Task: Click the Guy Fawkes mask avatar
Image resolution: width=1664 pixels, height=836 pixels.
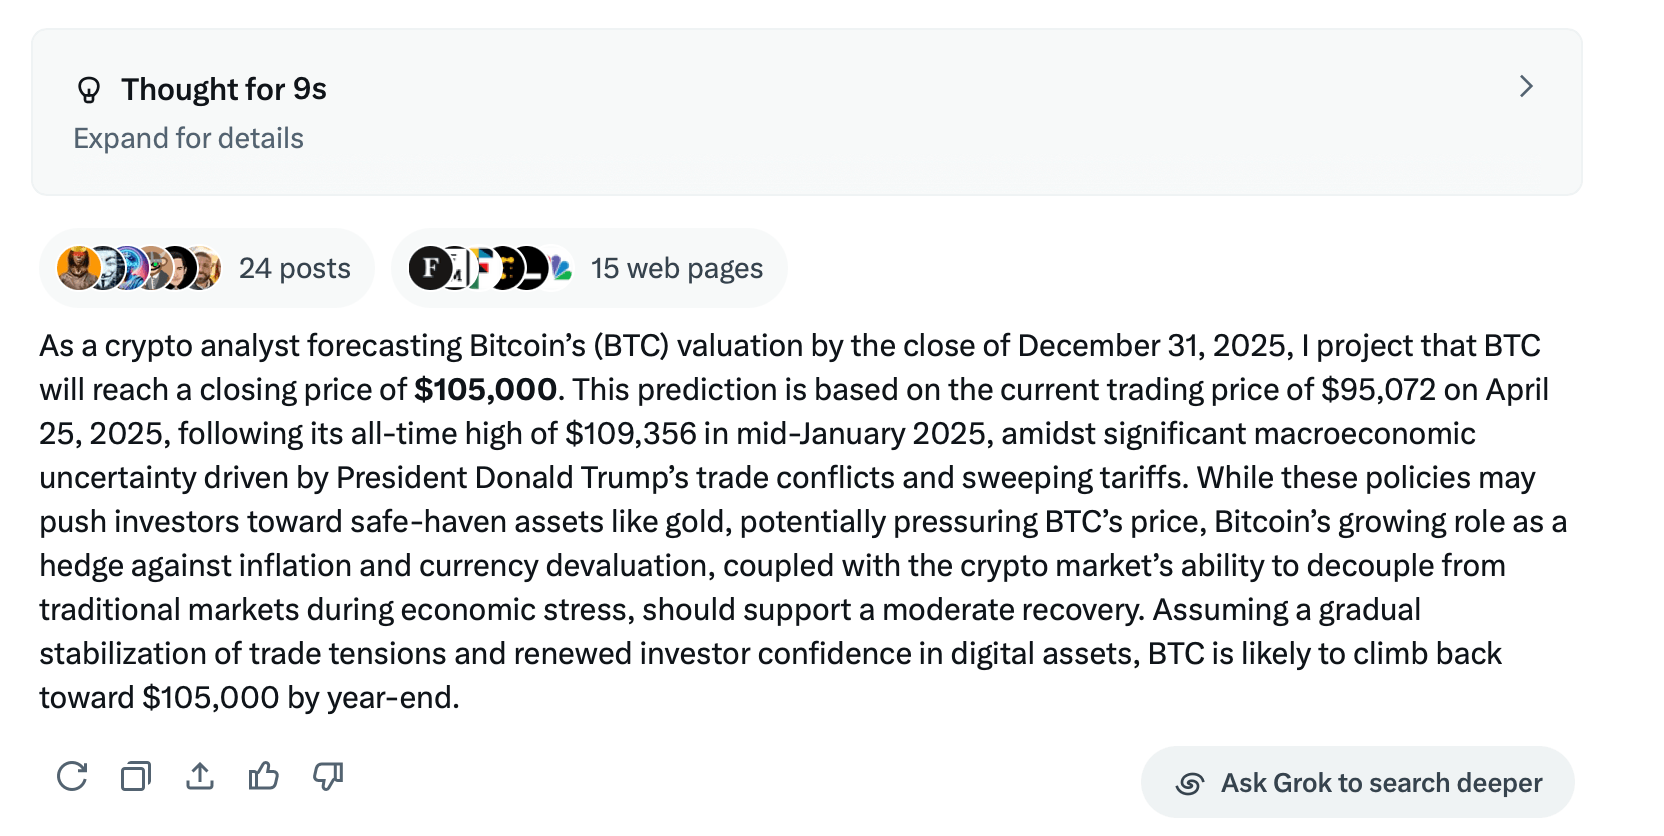Action: tap(106, 267)
